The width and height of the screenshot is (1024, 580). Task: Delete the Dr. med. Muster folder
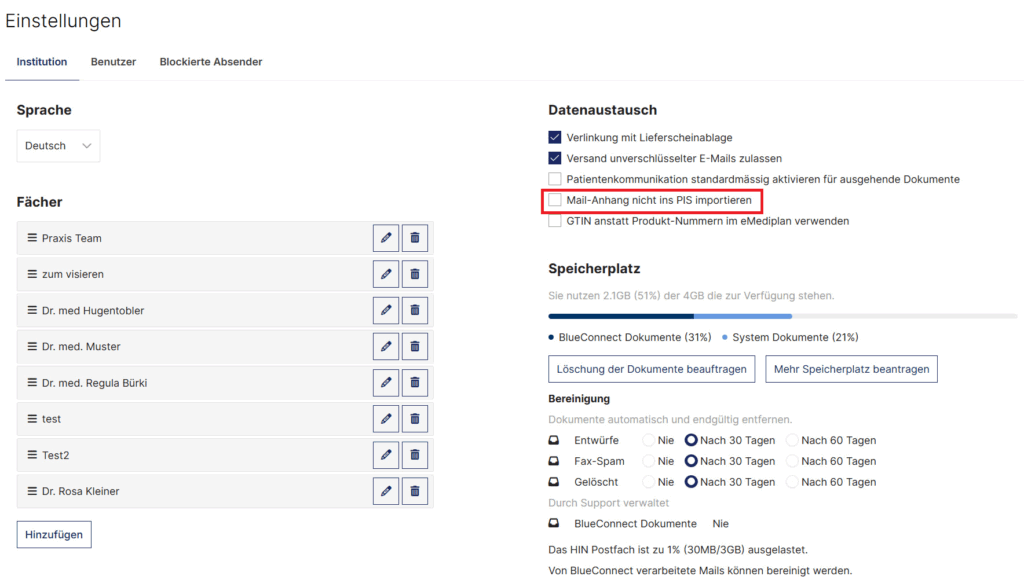tap(415, 346)
